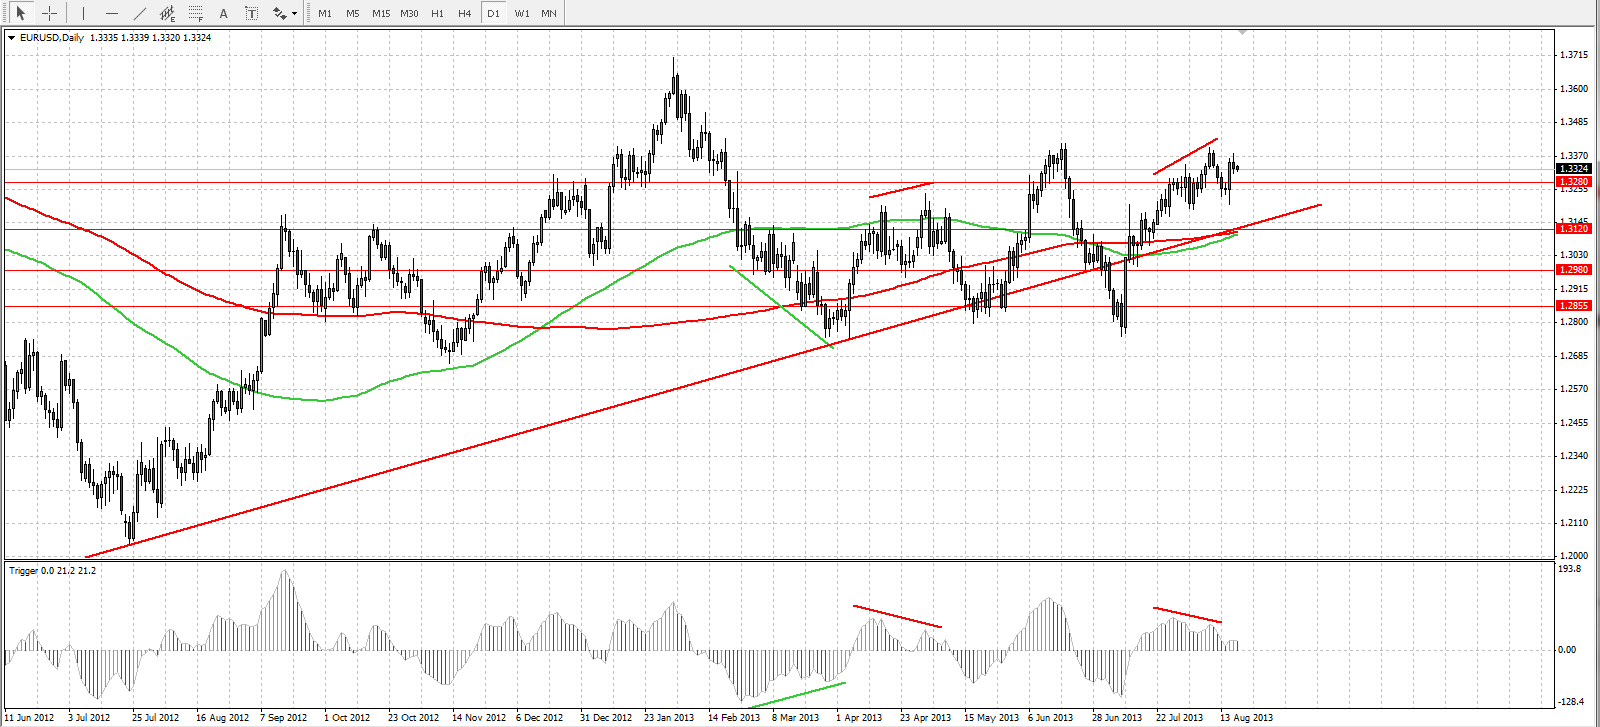This screenshot has width=1600, height=727.
Task: Choose the diagonal Trendline tool
Action: [139, 13]
